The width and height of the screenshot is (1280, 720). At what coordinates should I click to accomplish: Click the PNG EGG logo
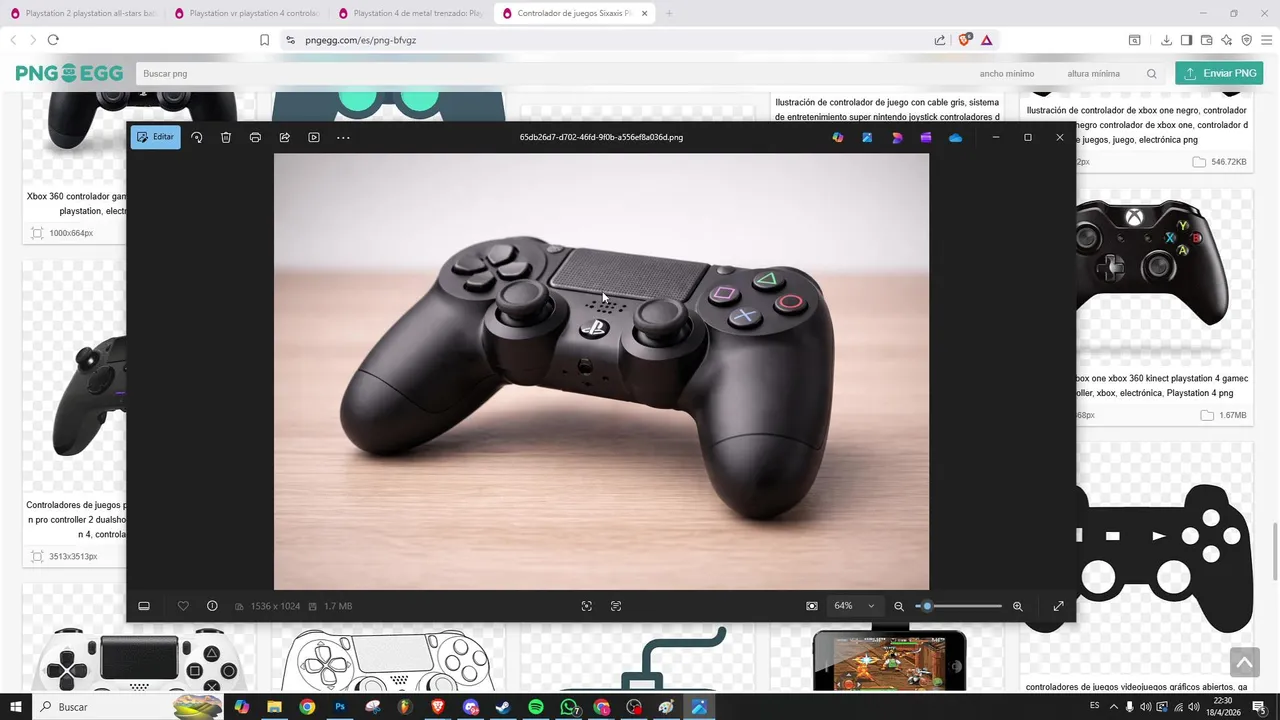69,73
